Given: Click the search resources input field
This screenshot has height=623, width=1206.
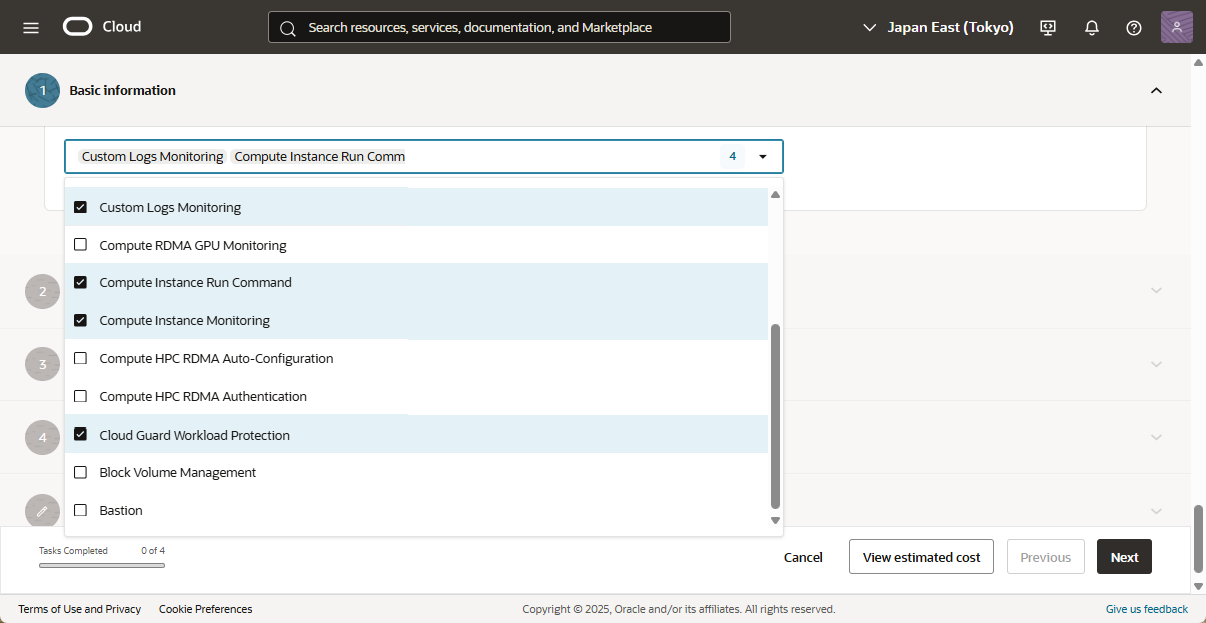Looking at the screenshot, I should pyautogui.click(x=500, y=27).
